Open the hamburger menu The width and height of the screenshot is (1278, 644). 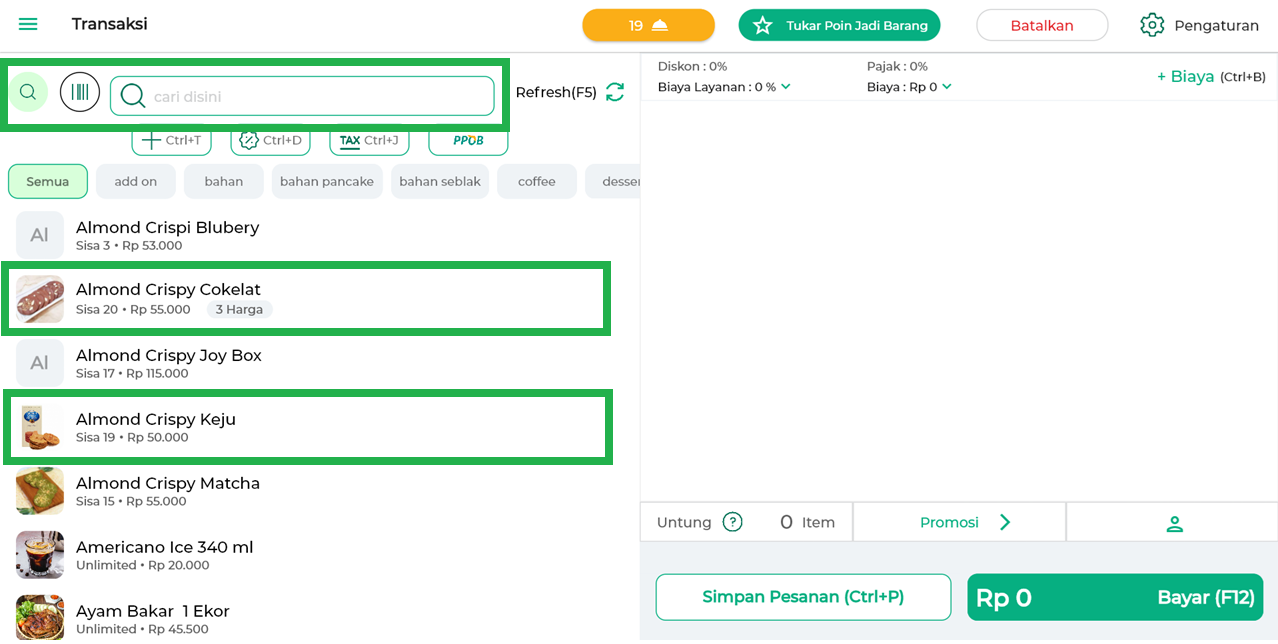click(28, 24)
